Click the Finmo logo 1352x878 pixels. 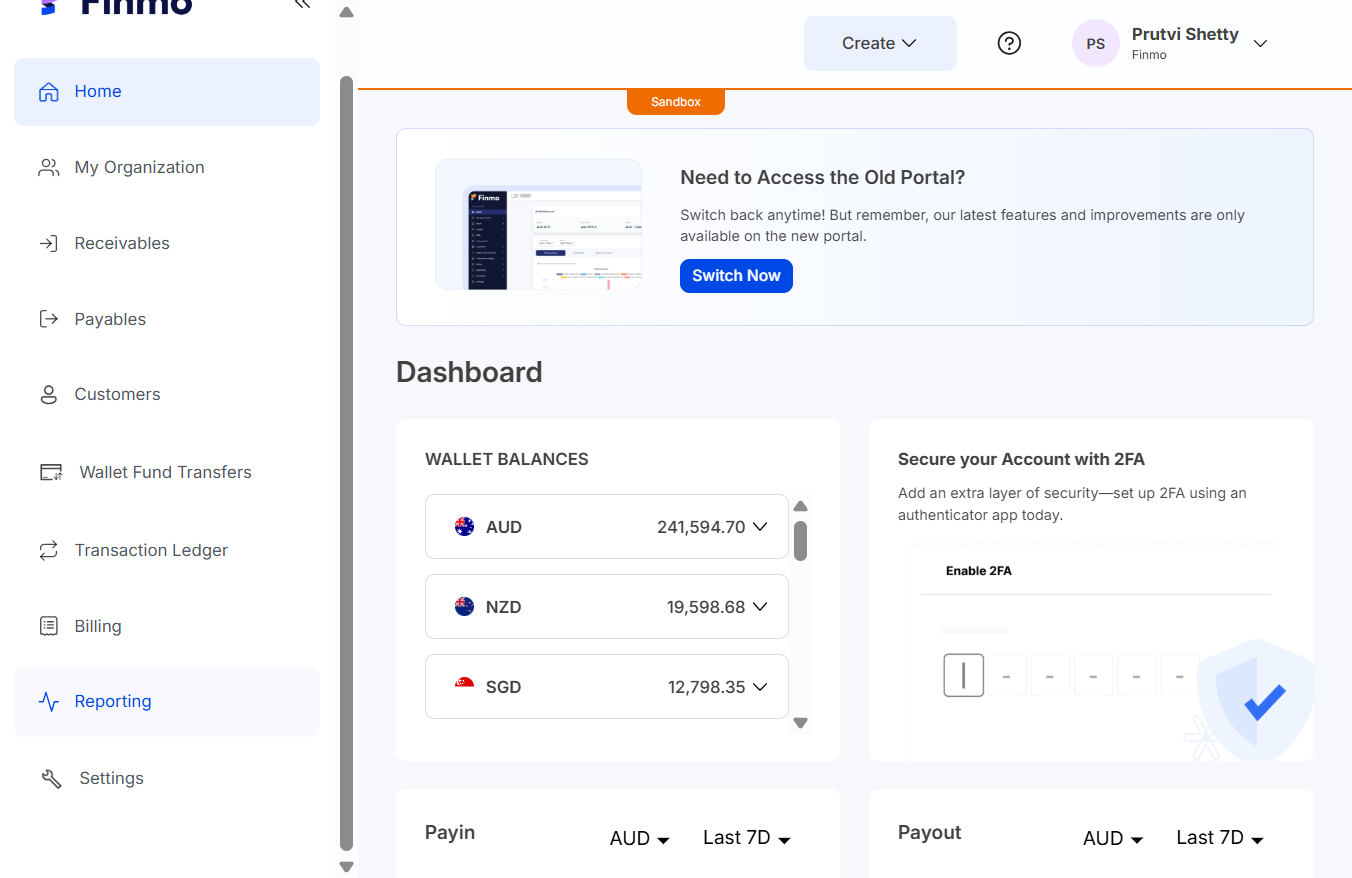tap(116, 7)
